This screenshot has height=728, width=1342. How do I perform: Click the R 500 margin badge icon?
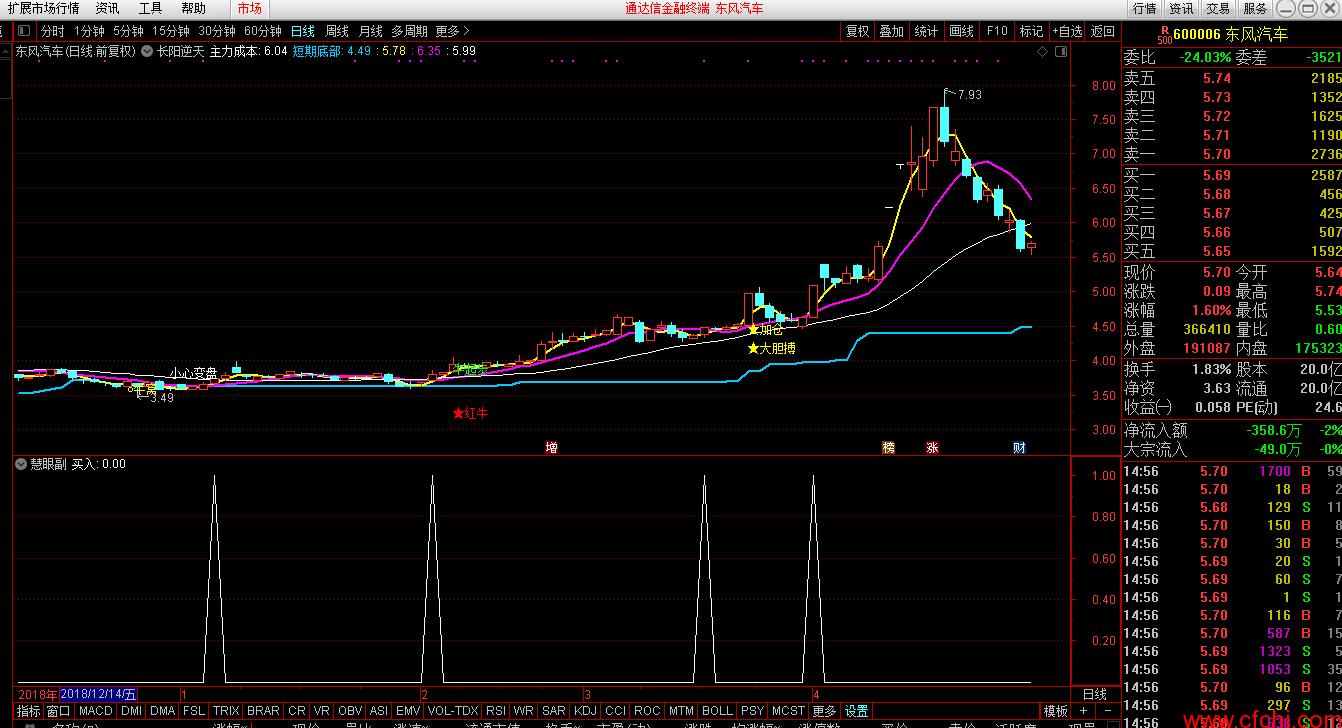point(1163,35)
